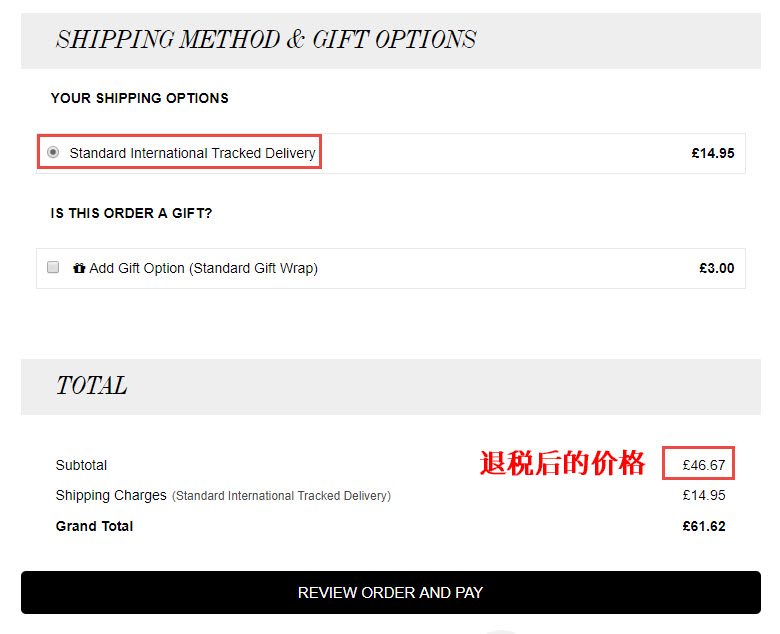Click the red Chinese annotation text
The width and height of the screenshot is (780, 634).
point(563,463)
